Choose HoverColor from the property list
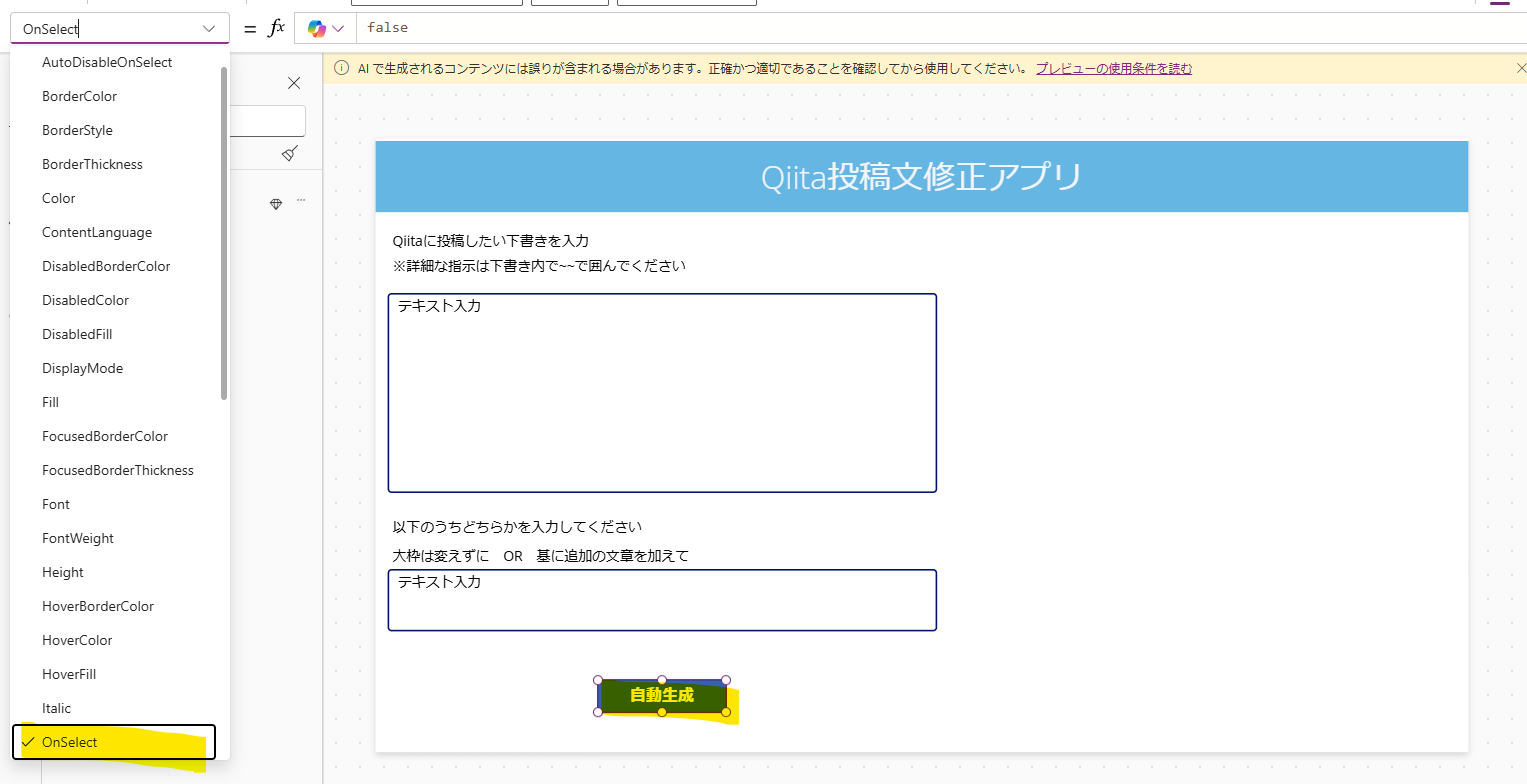This screenshot has height=784, width=1527. pos(77,640)
